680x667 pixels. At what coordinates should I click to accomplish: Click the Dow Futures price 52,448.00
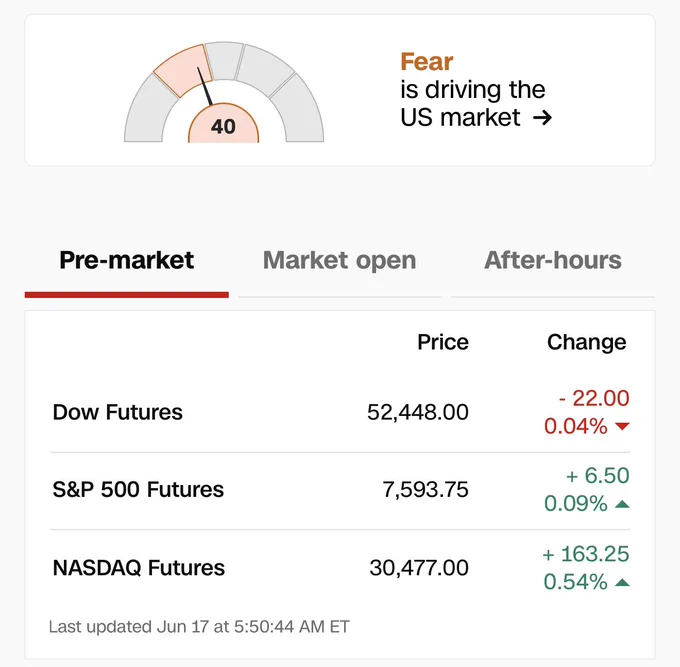[x=418, y=412]
